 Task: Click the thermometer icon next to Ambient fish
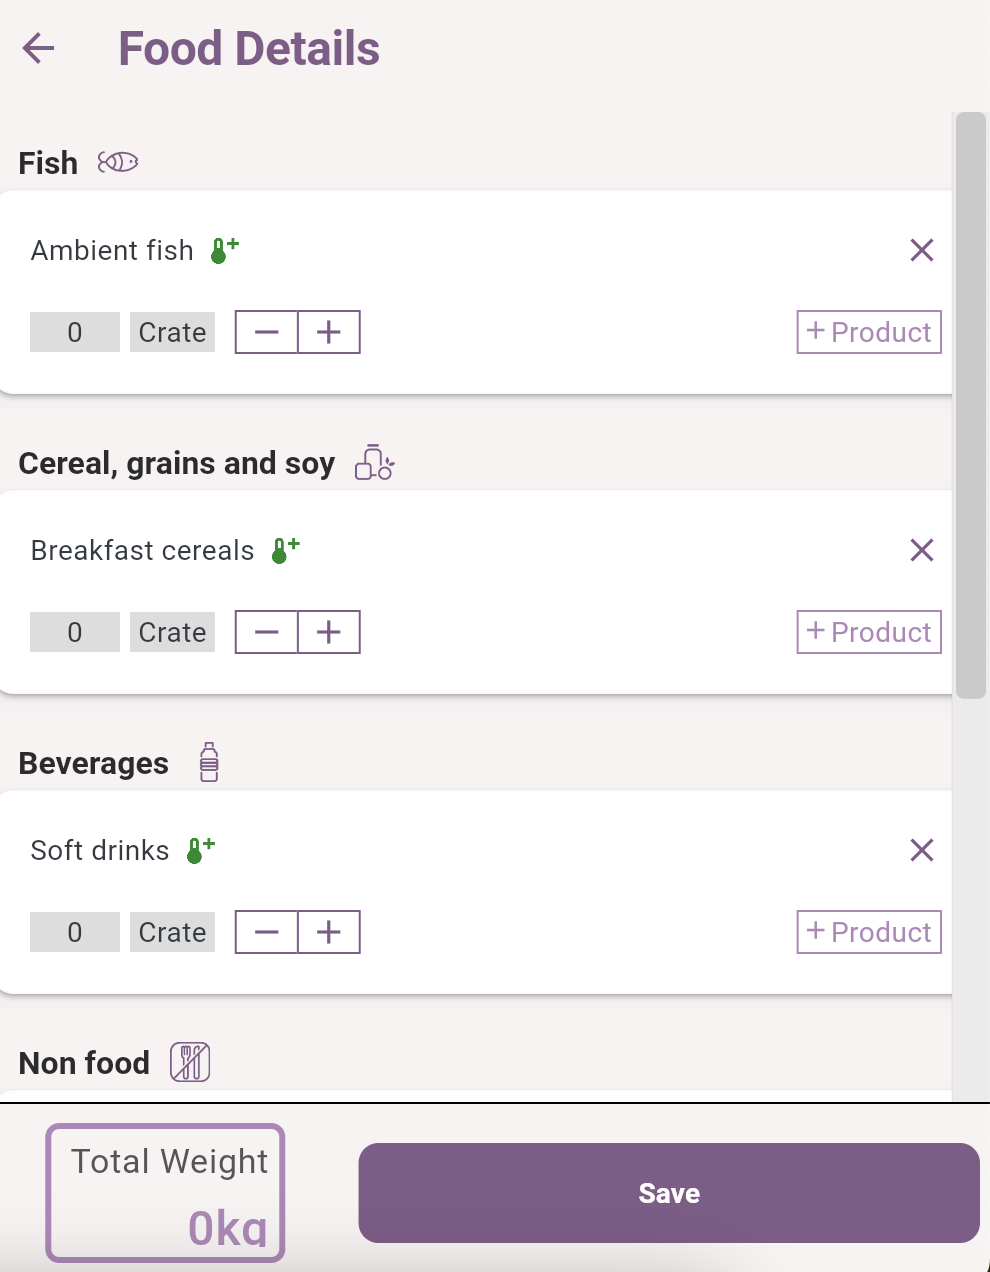[221, 249]
